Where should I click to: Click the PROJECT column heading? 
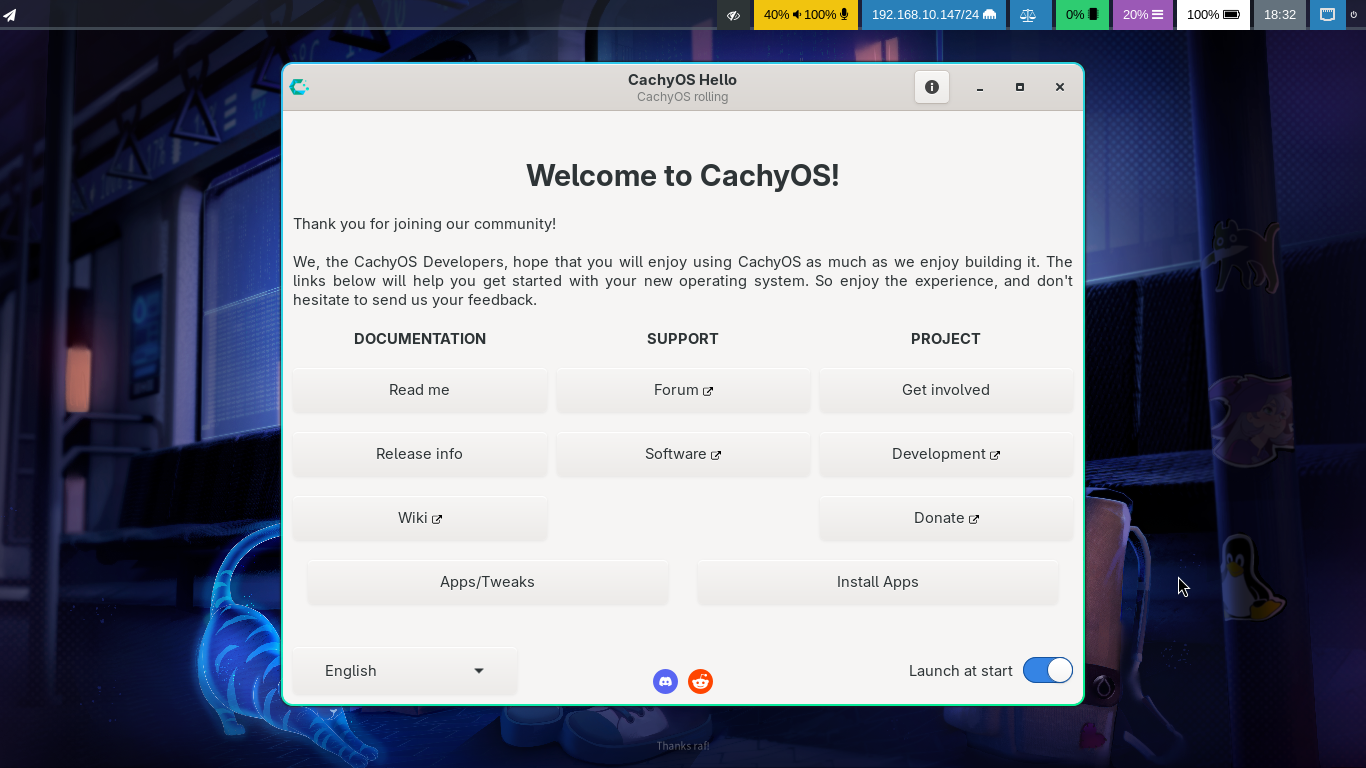946,339
